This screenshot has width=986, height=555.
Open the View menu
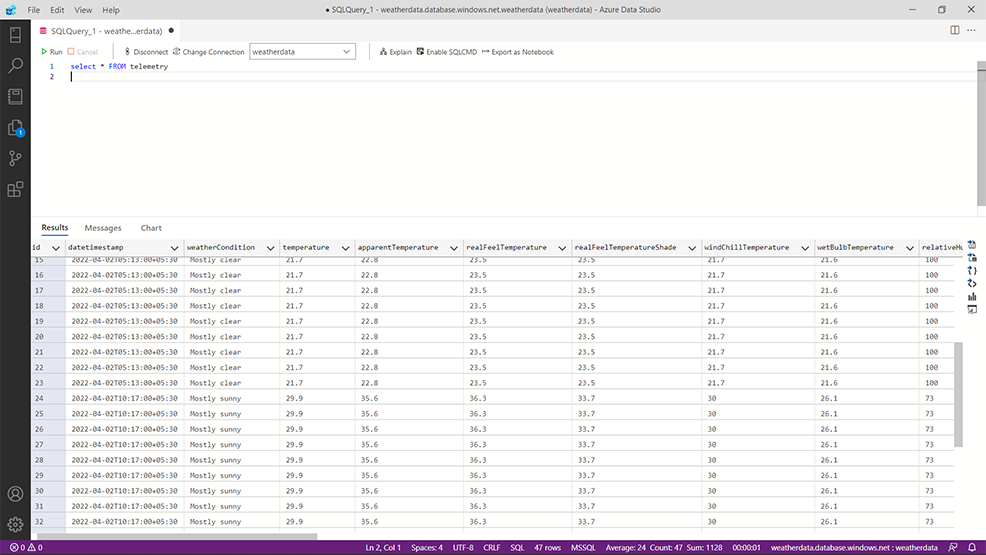click(83, 9)
